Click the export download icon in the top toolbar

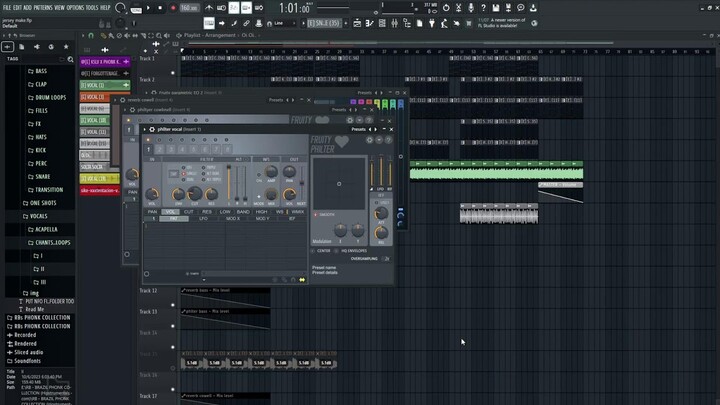coord(533,8)
